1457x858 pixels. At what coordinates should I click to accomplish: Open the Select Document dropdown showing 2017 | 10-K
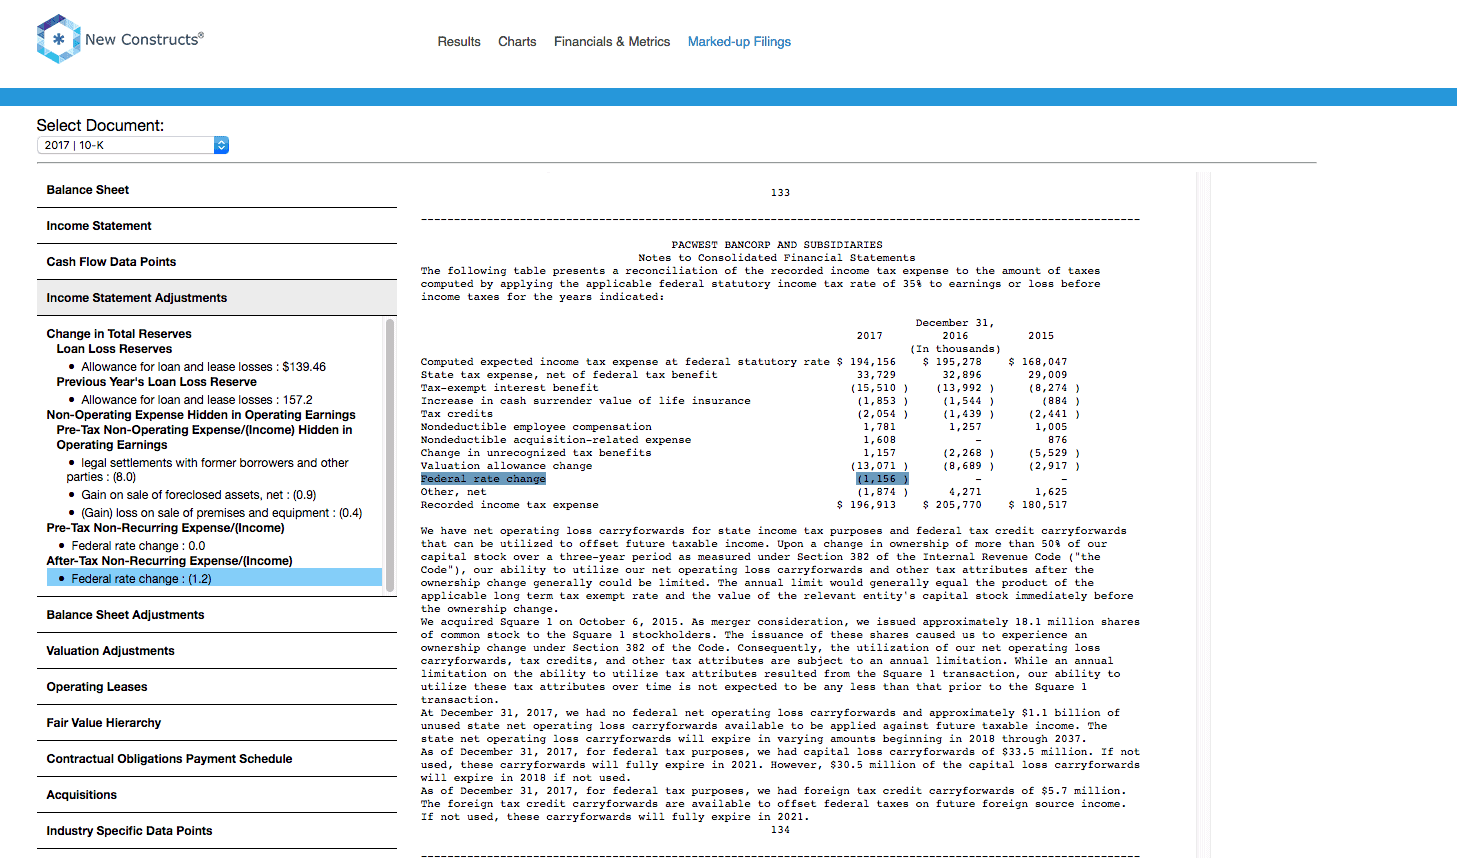[x=133, y=145]
